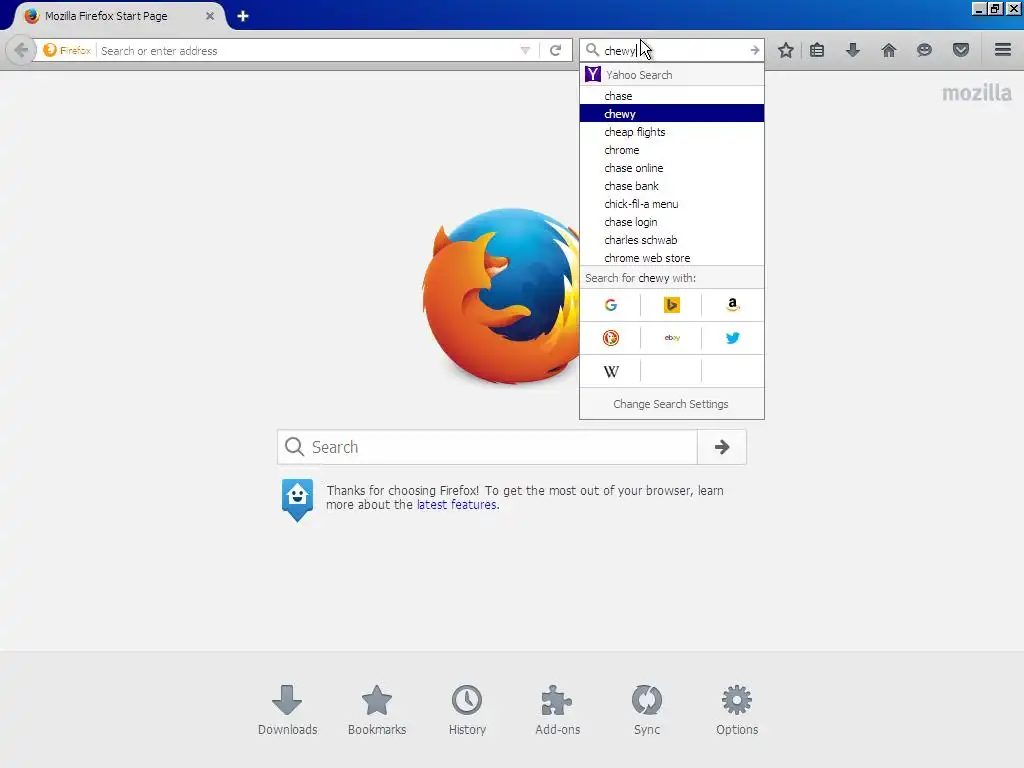Show bookmarks list icon in the toolbar
1024x768 pixels.
click(x=817, y=50)
